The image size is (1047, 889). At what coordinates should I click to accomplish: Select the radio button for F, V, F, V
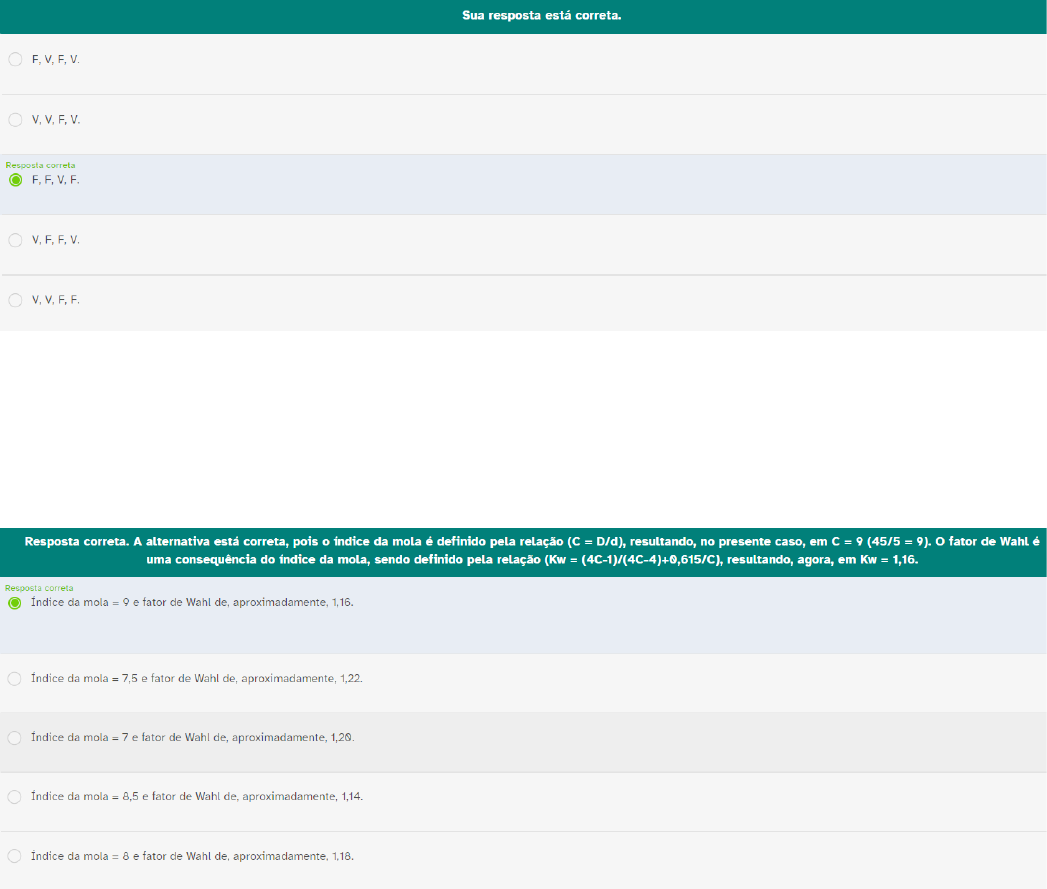point(15,60)
